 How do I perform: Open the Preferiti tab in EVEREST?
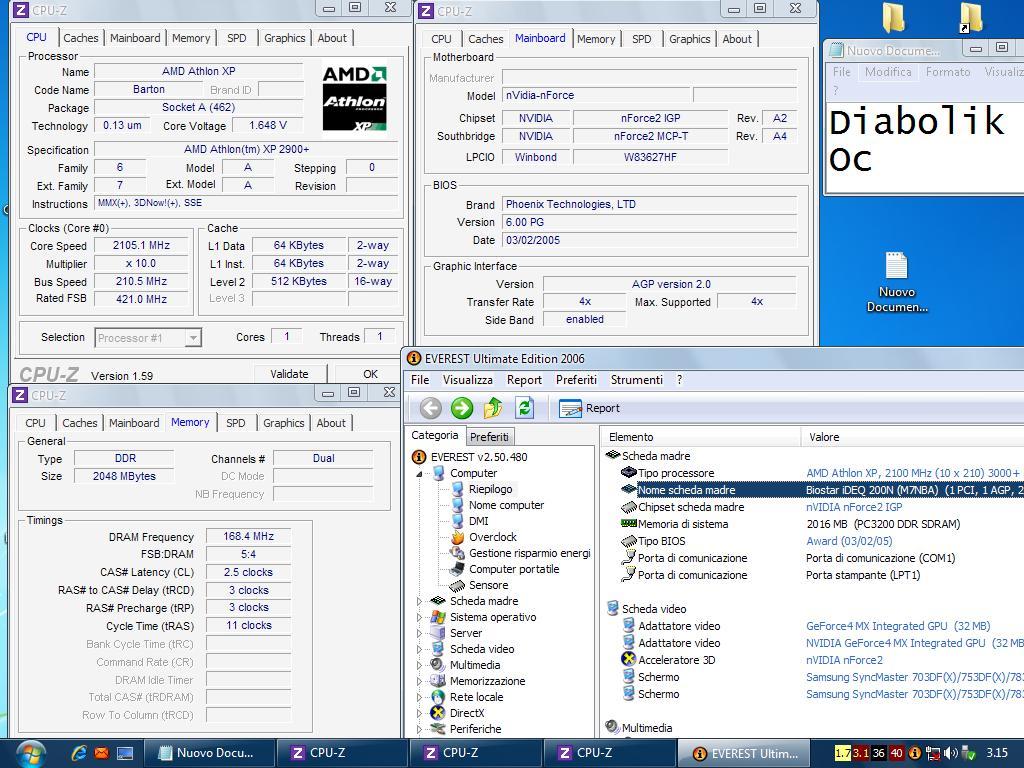[489, 436]
